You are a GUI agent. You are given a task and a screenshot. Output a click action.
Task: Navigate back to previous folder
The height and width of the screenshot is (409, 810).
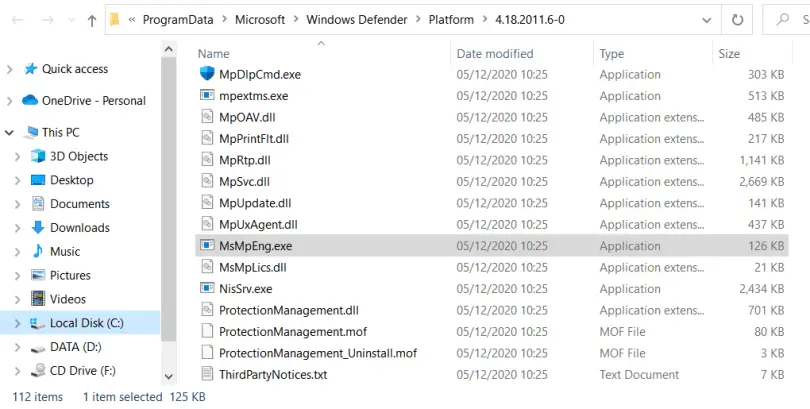[x=17, y=20]
